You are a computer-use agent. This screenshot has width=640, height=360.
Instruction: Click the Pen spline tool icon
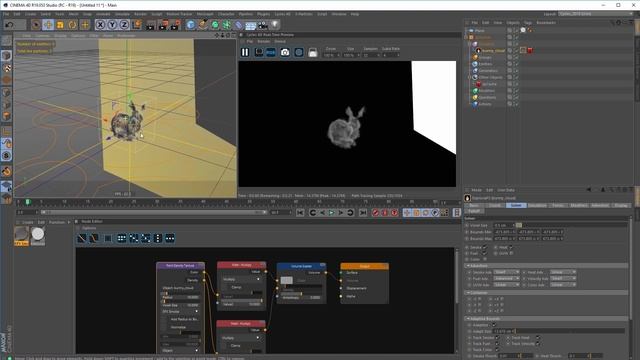(203, 25)
